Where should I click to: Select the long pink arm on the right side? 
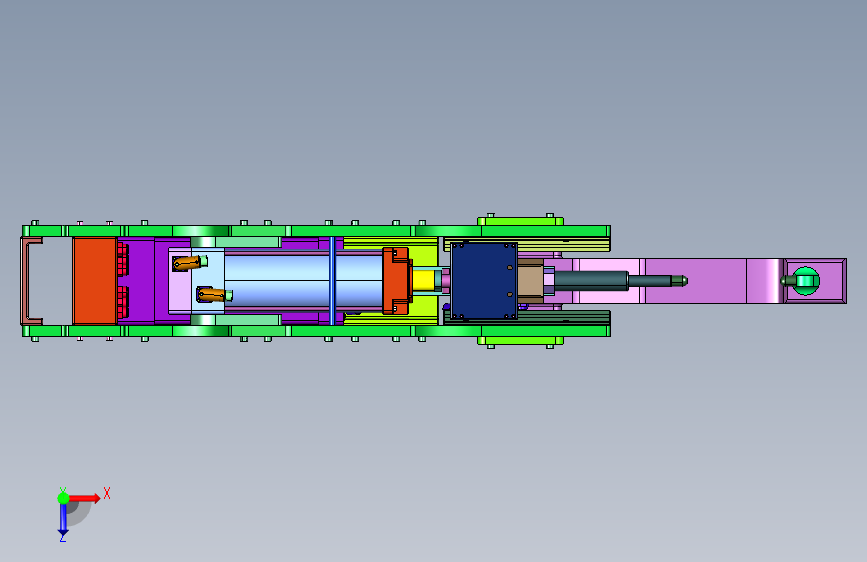697,280
